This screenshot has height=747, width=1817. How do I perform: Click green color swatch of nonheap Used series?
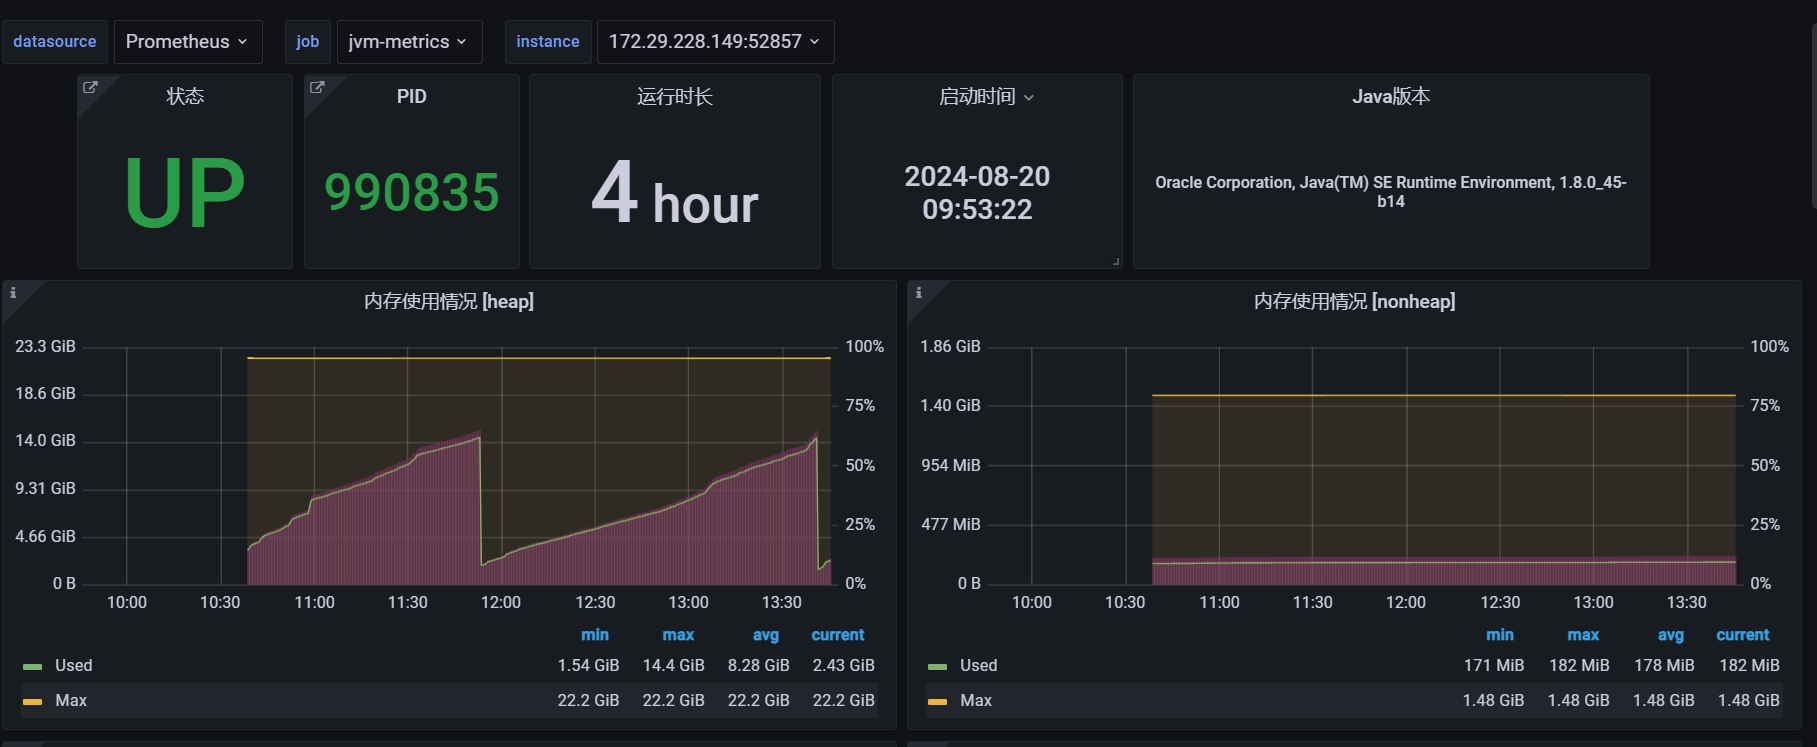[x=937, y=667]
